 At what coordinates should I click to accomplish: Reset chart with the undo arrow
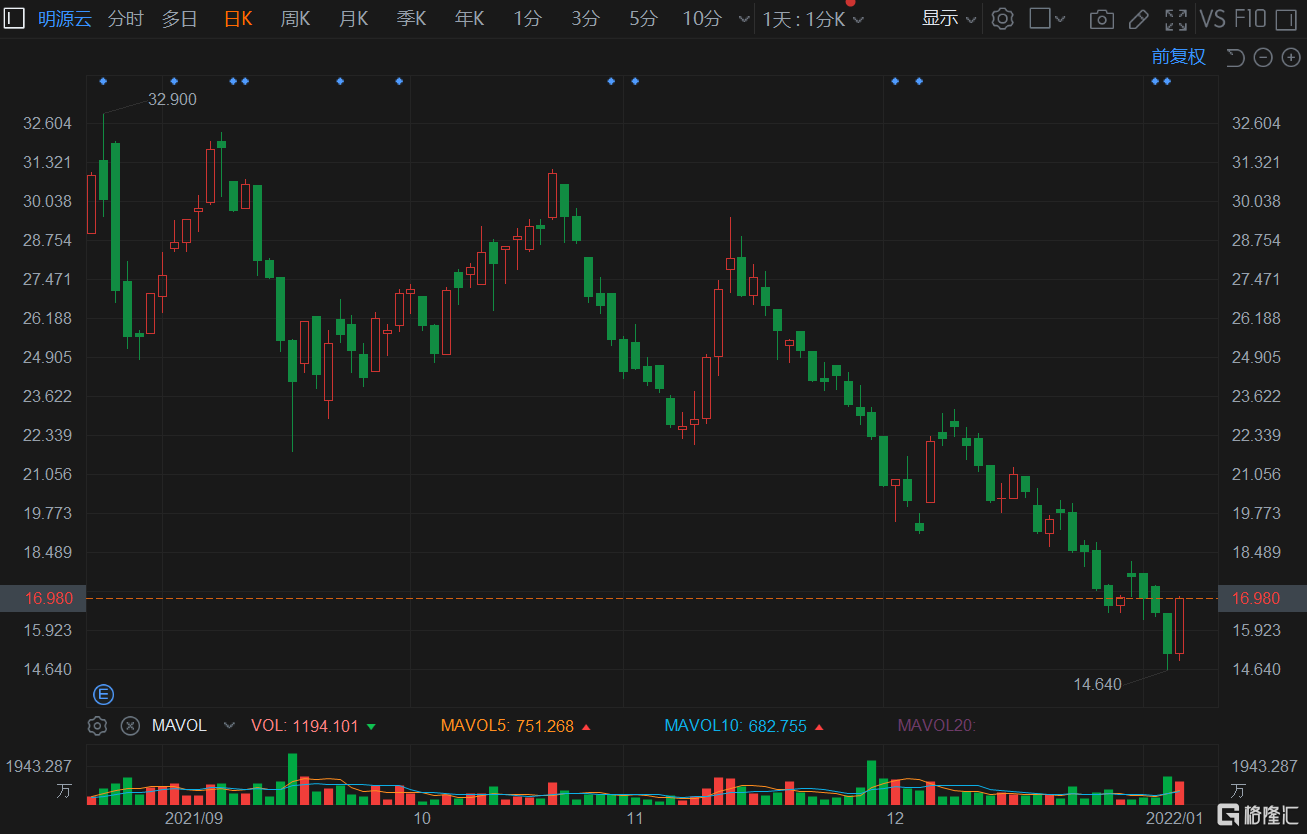[x=1235, y=58]
